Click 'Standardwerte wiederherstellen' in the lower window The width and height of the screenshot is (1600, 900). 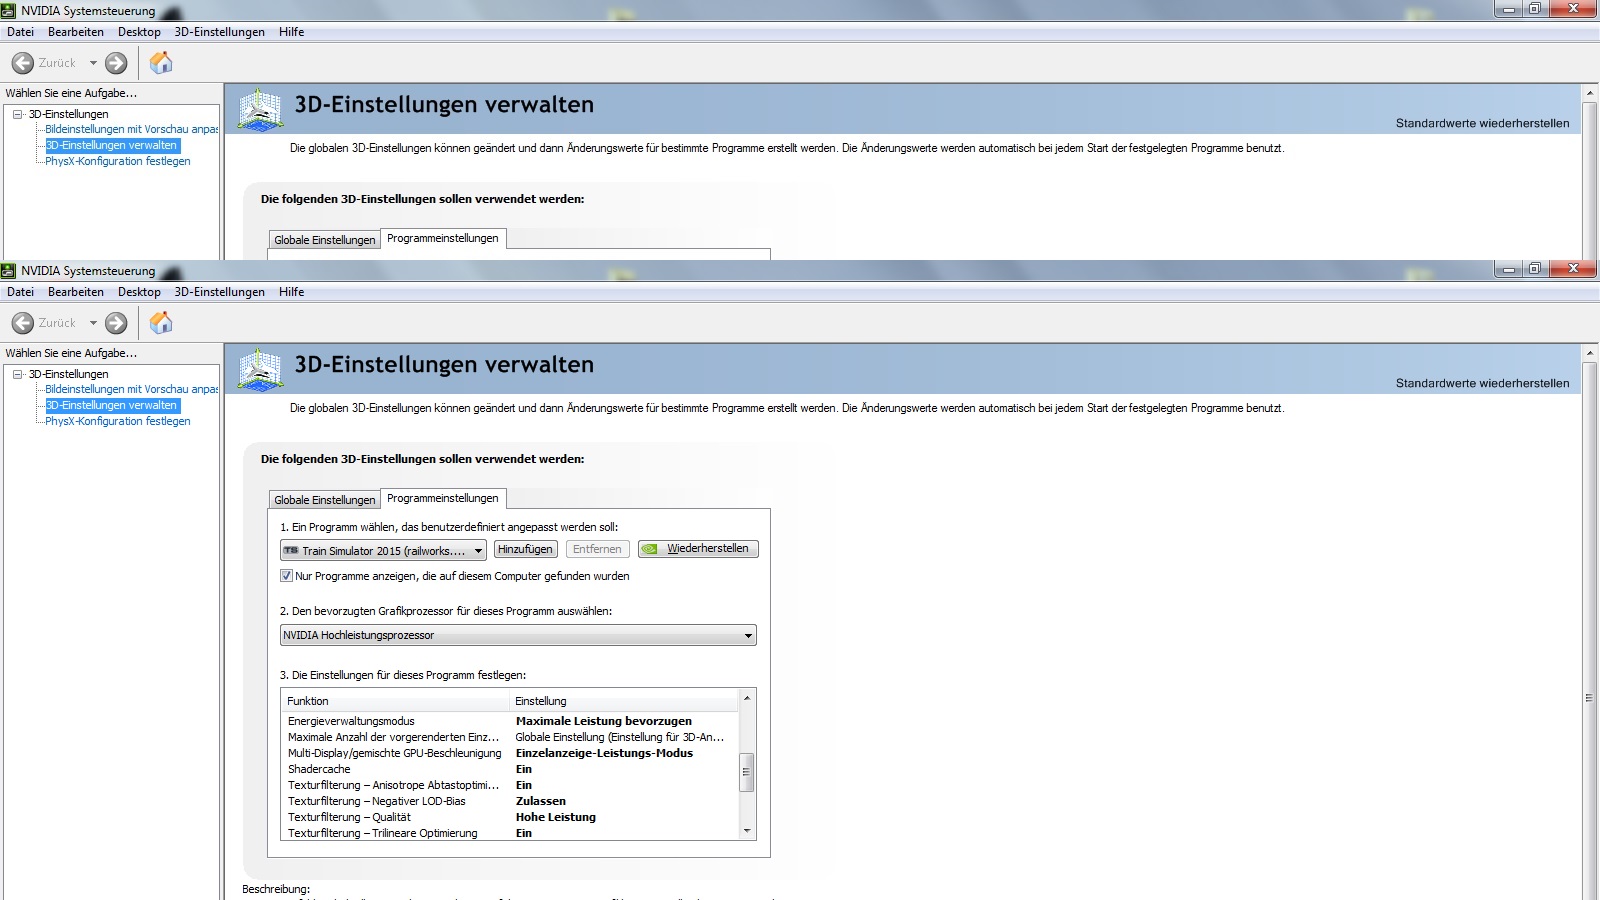pos(1482,383)
